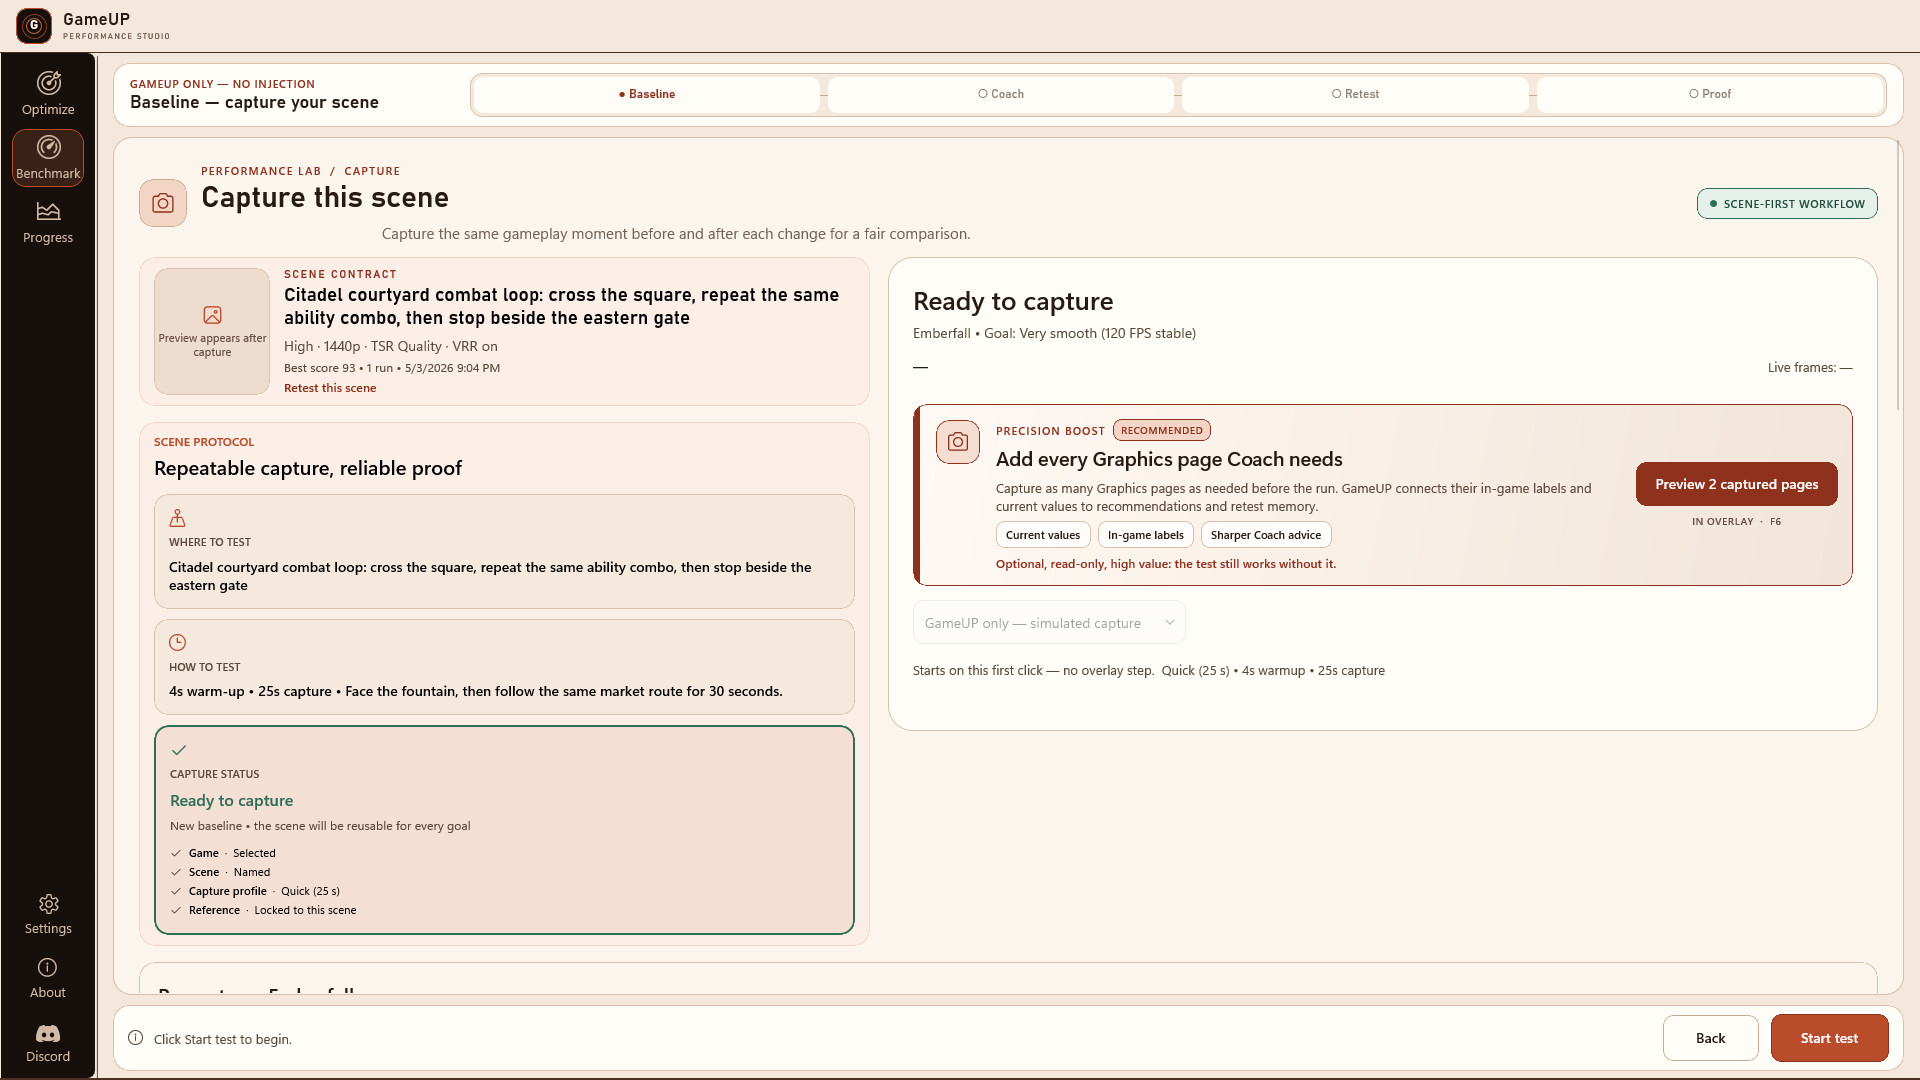Click the Retest this scene link

coord(330,388)
